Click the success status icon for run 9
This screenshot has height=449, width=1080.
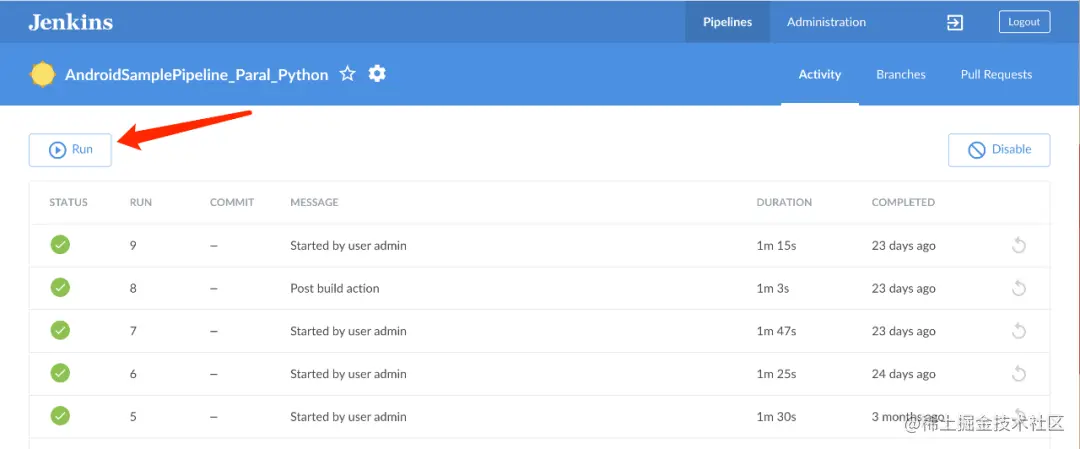[x=61, y=244]
